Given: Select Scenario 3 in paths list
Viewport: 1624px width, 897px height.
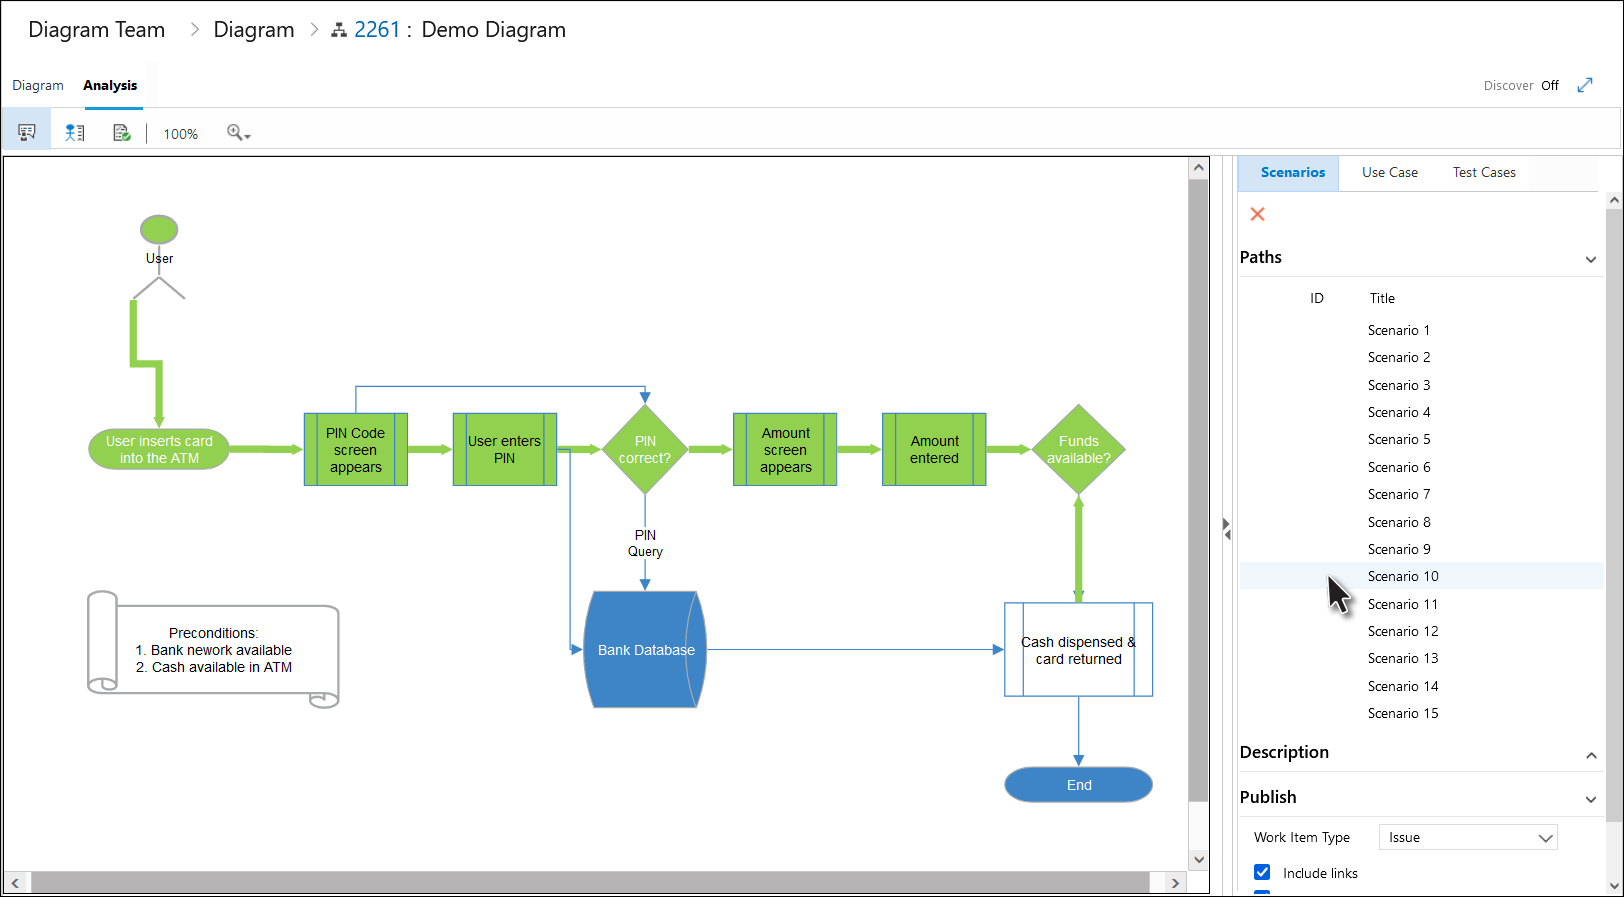Looking at the screenshot, I should tap(1420, 385).
